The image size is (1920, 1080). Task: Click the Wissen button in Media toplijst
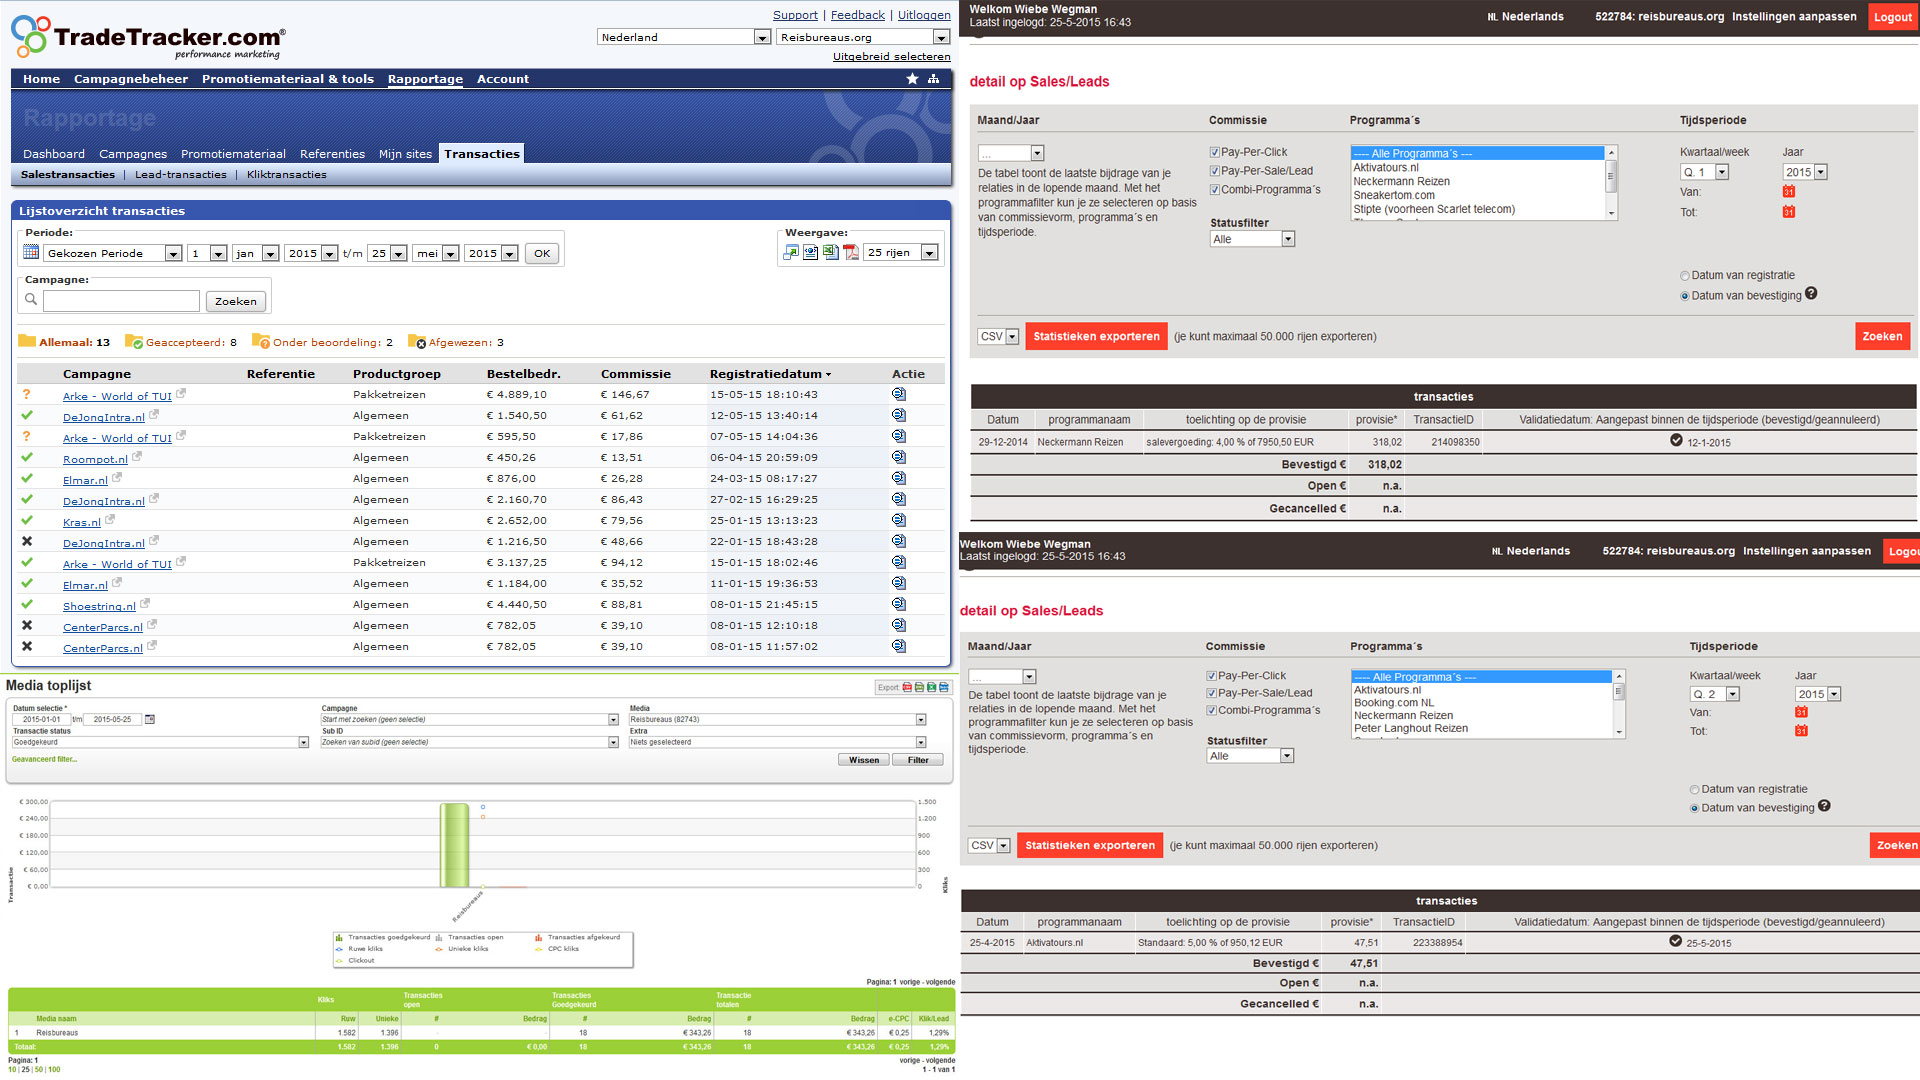pyautogui.click(x=864, y=760)
